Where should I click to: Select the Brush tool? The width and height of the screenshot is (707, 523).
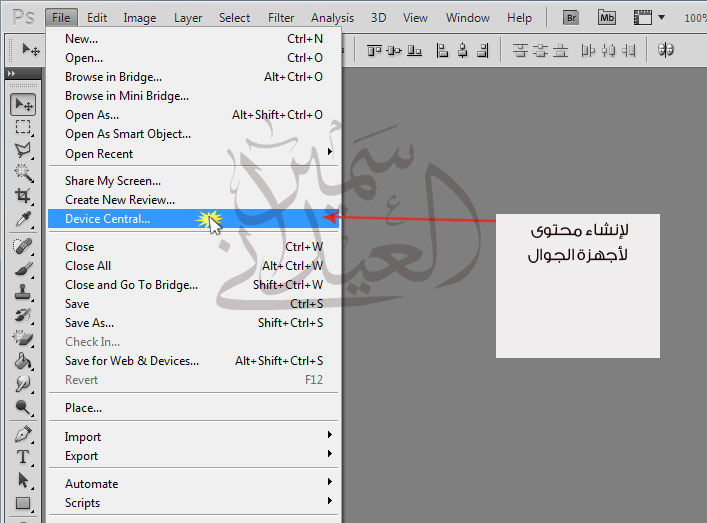click(x=23, y=269)
